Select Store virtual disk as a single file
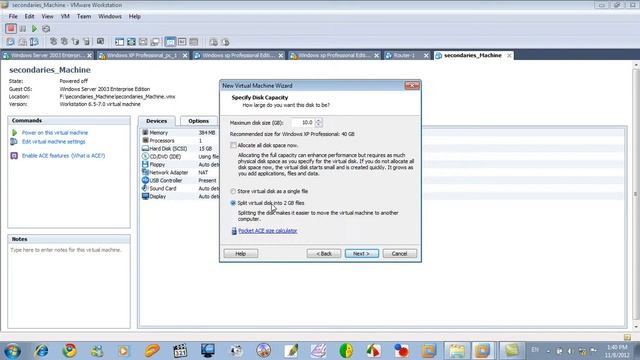Viewport: 640px width, 360px height. pos(233,191)
